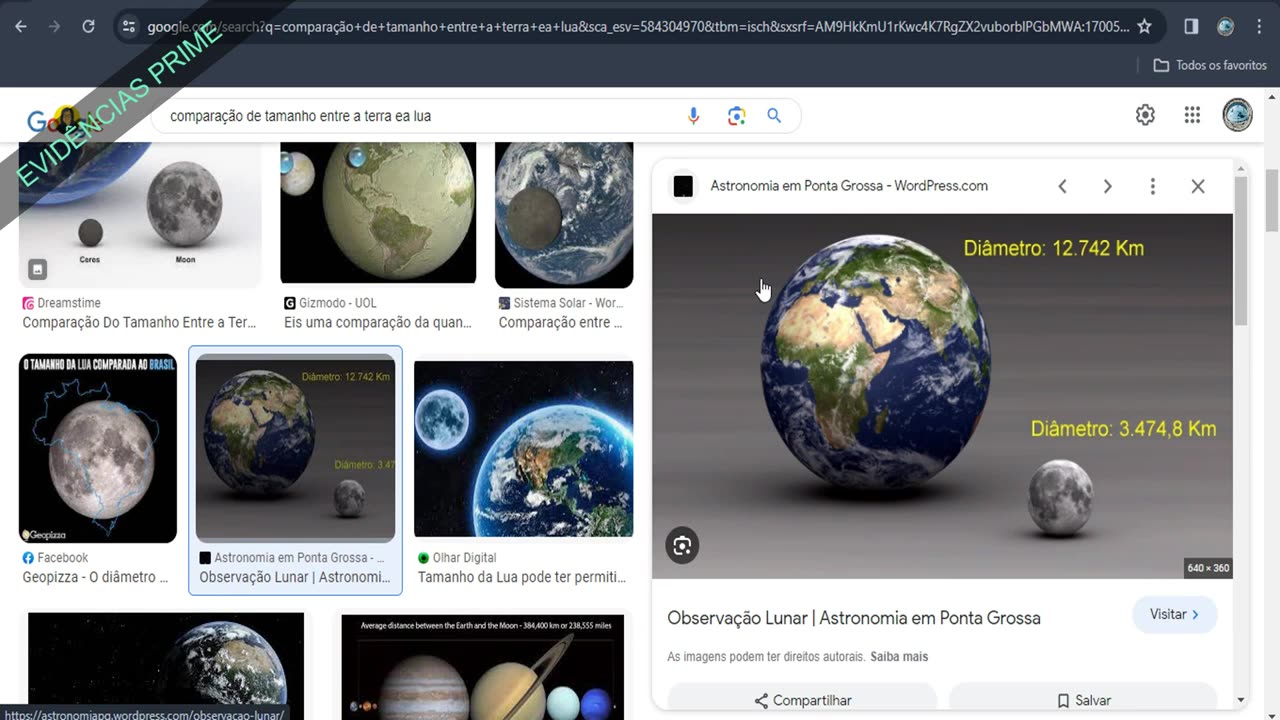
Task: Click Compartilhar button
Action: pos(802,700)
